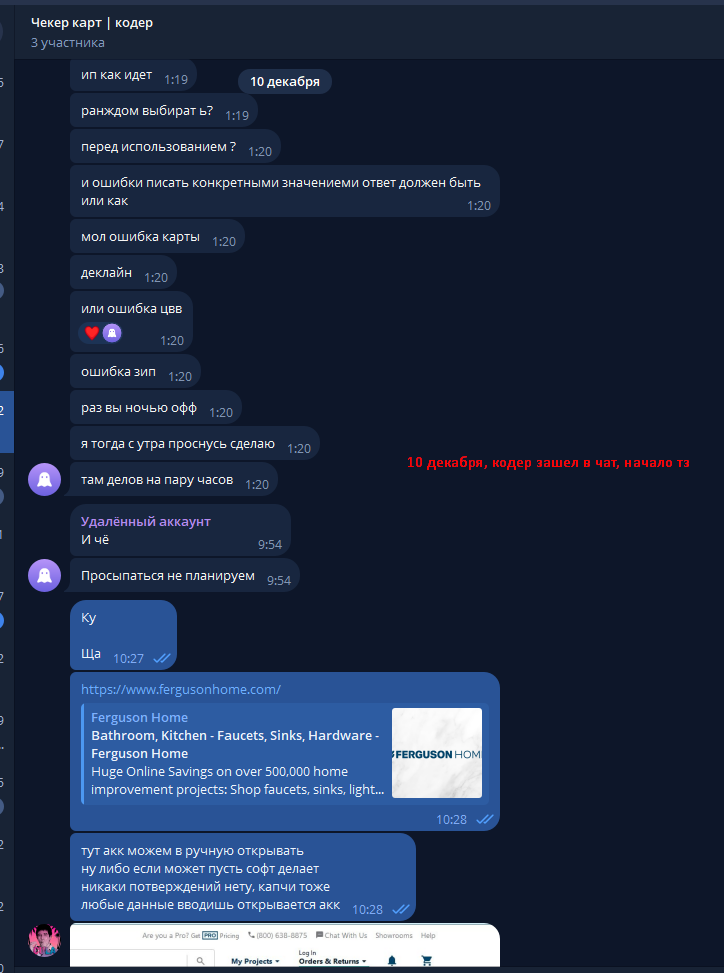This screenshot has width=724, height=973.
Task: Click the '10 декабря' date badge
Action: (x=285, y=82)
